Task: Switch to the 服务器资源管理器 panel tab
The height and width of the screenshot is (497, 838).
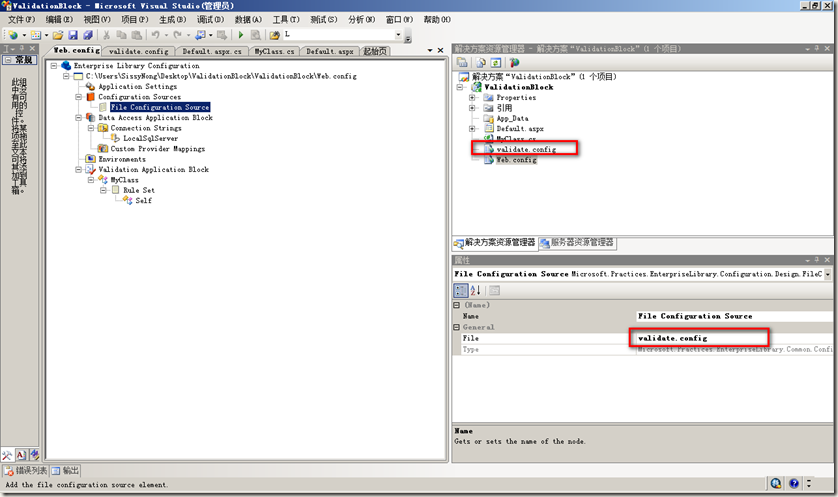Action: pyautogui.click(x=577, y=243)
